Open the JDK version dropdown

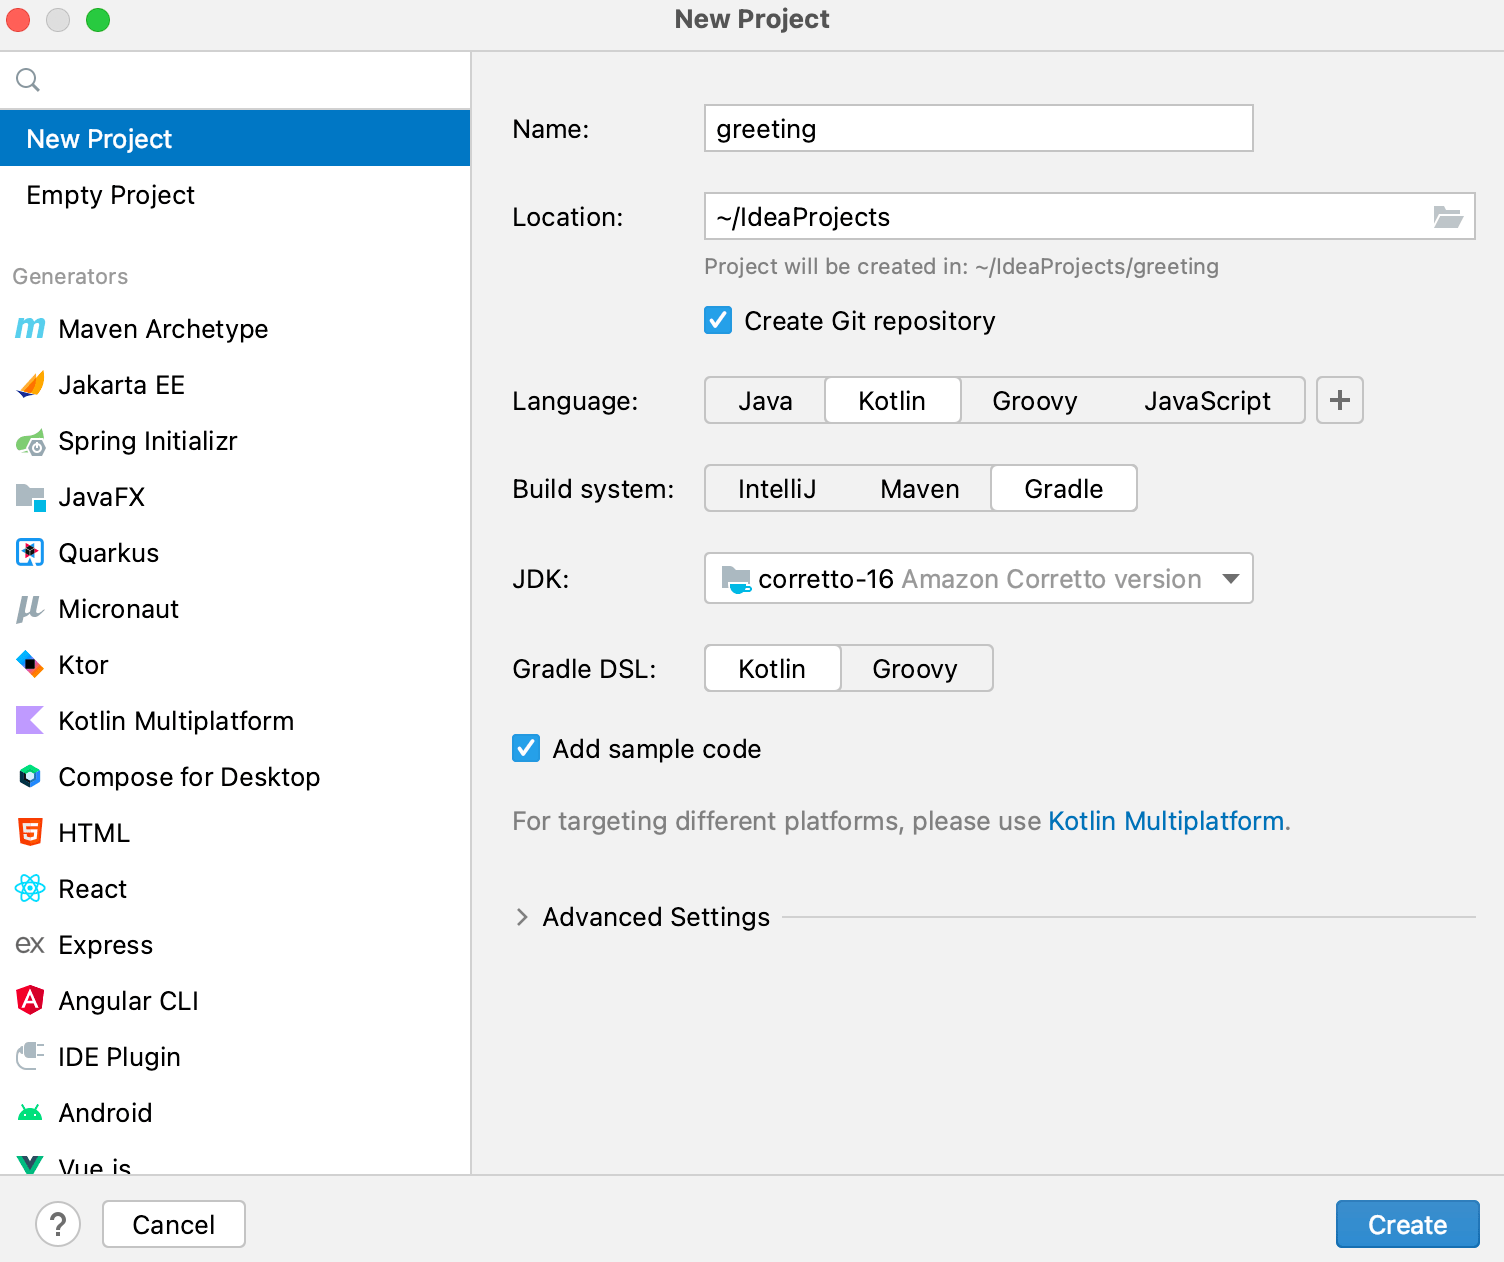[x=1231, y=578]
